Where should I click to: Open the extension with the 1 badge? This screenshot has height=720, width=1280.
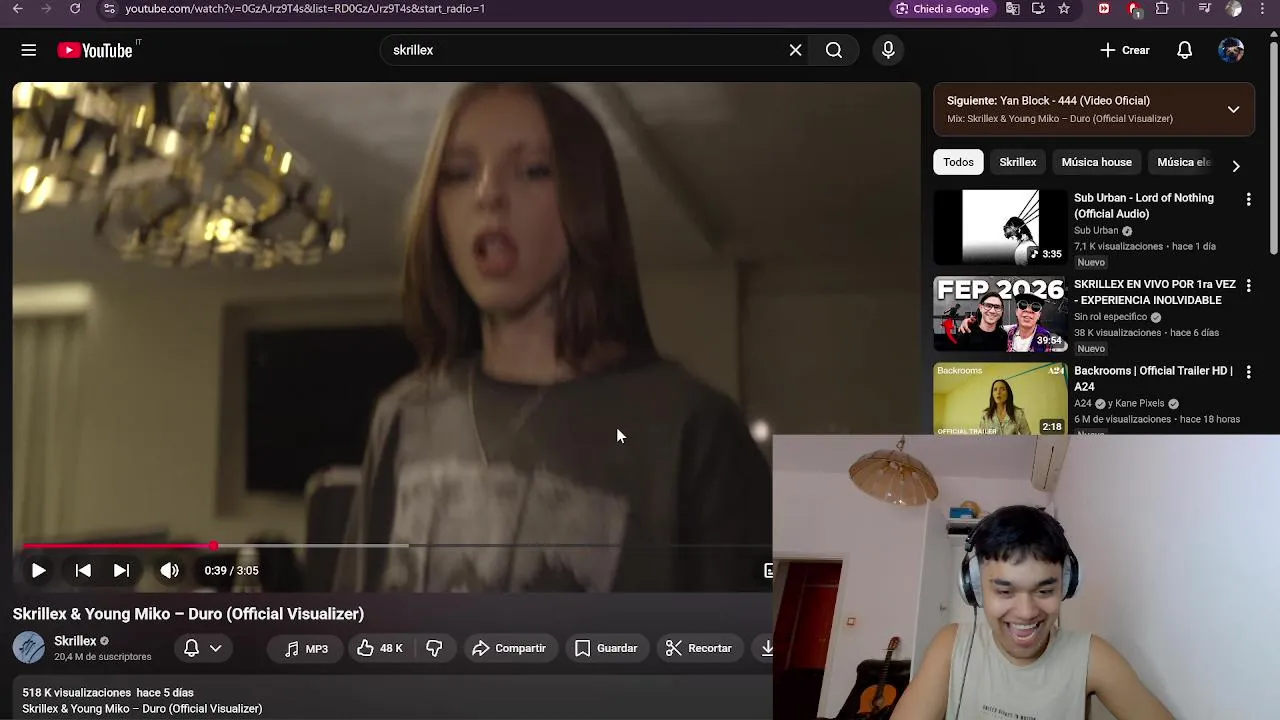[x=1134, y=9]
